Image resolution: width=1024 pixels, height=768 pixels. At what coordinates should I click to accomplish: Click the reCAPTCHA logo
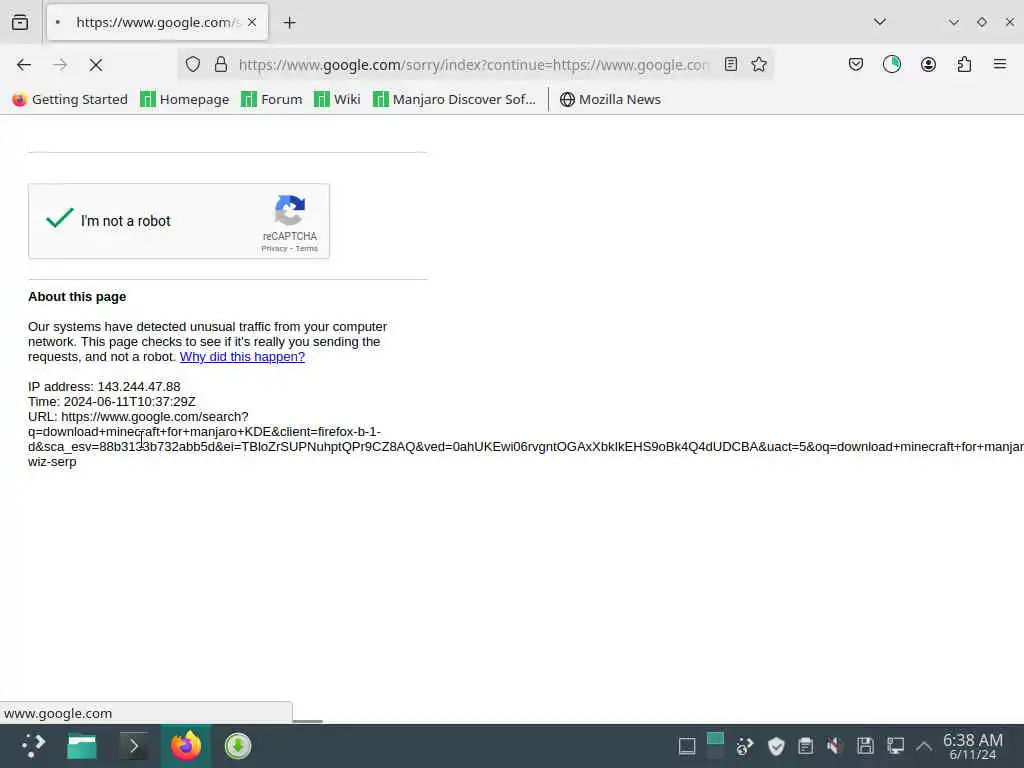tap(290, 210)
